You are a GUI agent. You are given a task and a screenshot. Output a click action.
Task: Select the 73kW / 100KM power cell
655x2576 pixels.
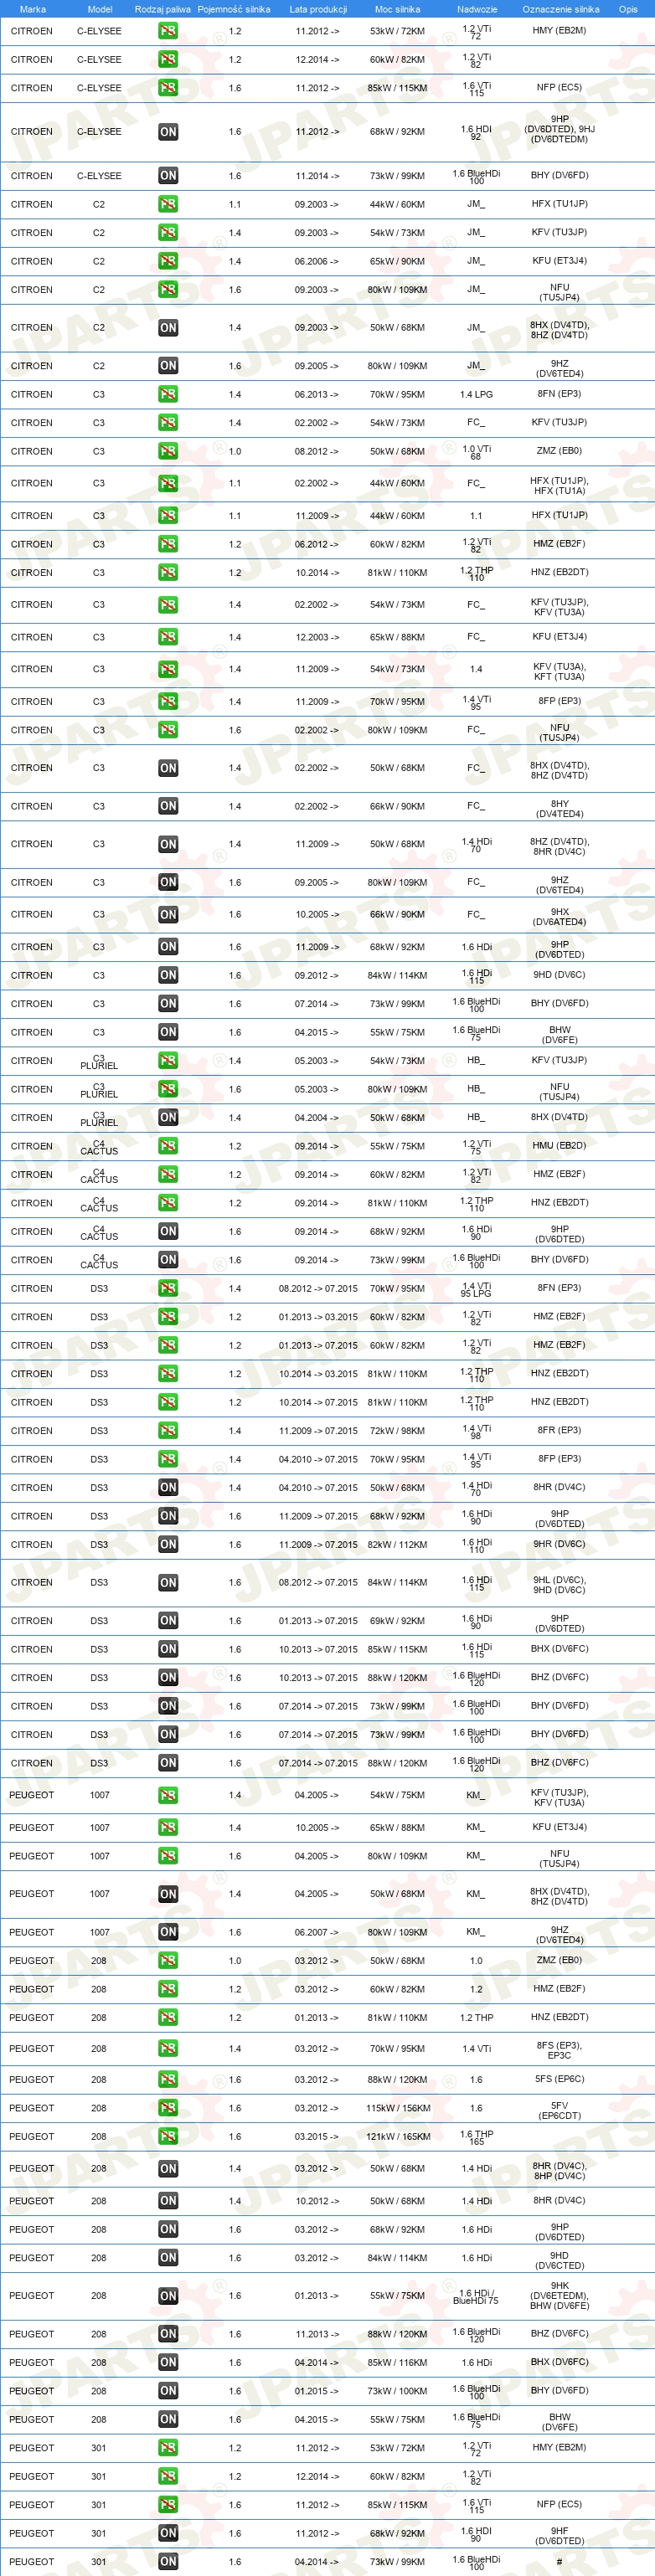pos(398,2391)
